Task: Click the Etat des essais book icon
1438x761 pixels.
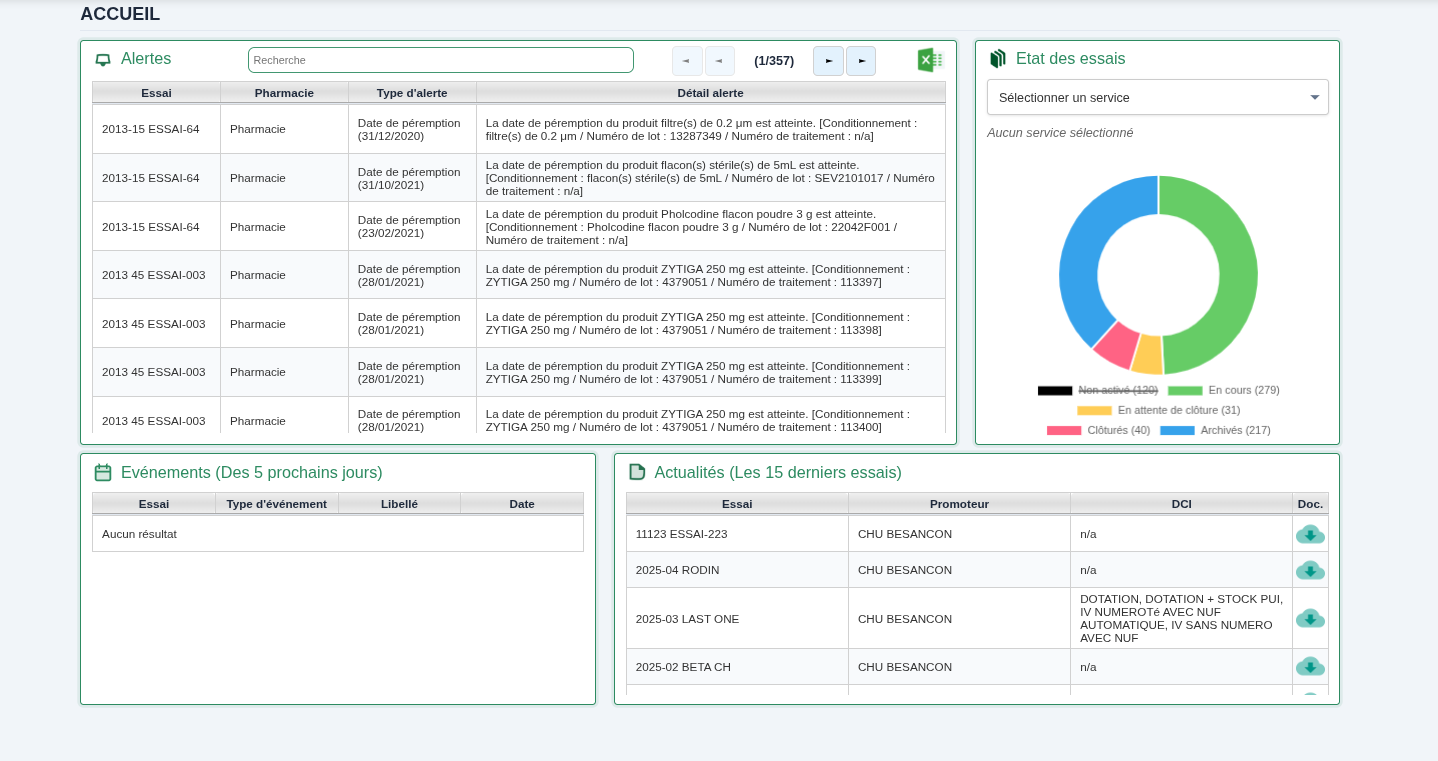Action: [997, 59]
